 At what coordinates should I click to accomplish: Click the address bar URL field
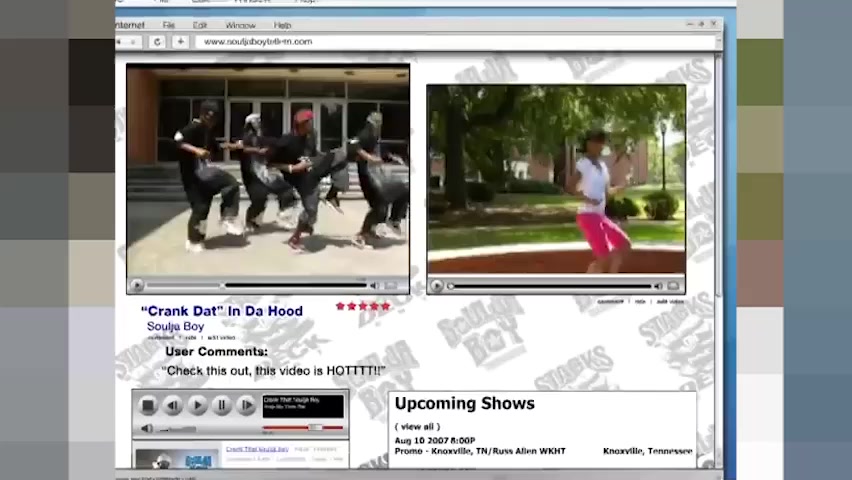[x=455, y=41]
